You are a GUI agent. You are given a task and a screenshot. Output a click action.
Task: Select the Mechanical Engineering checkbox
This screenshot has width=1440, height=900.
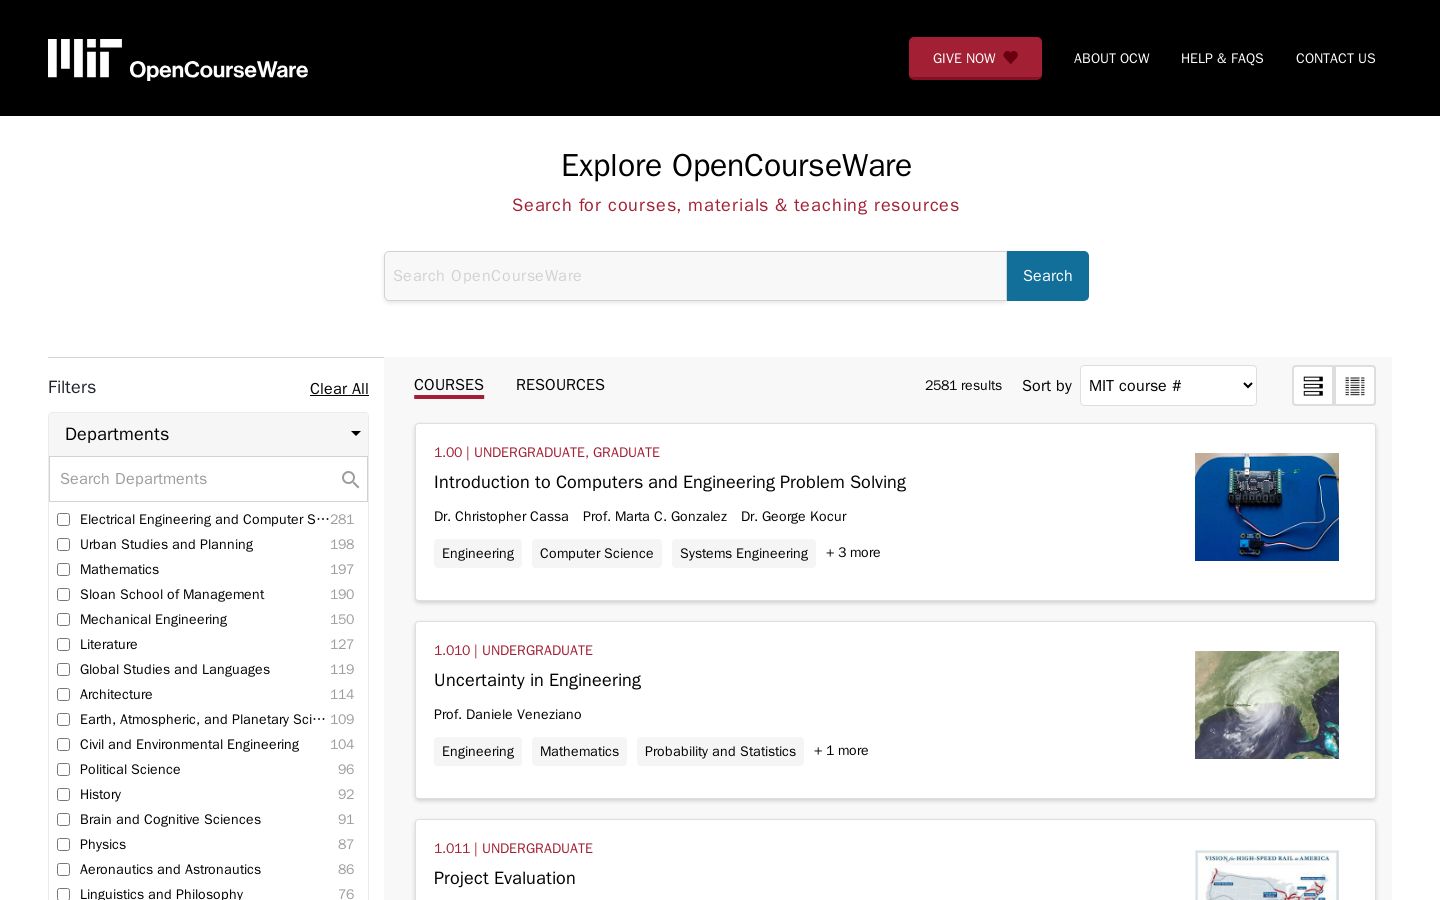(63, 620)
